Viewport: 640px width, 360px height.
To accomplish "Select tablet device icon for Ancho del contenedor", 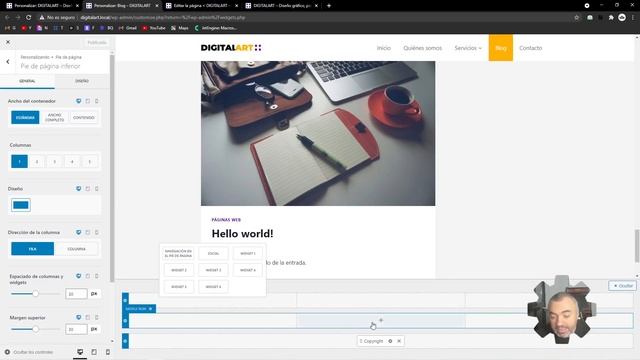I will pos(88,101).
